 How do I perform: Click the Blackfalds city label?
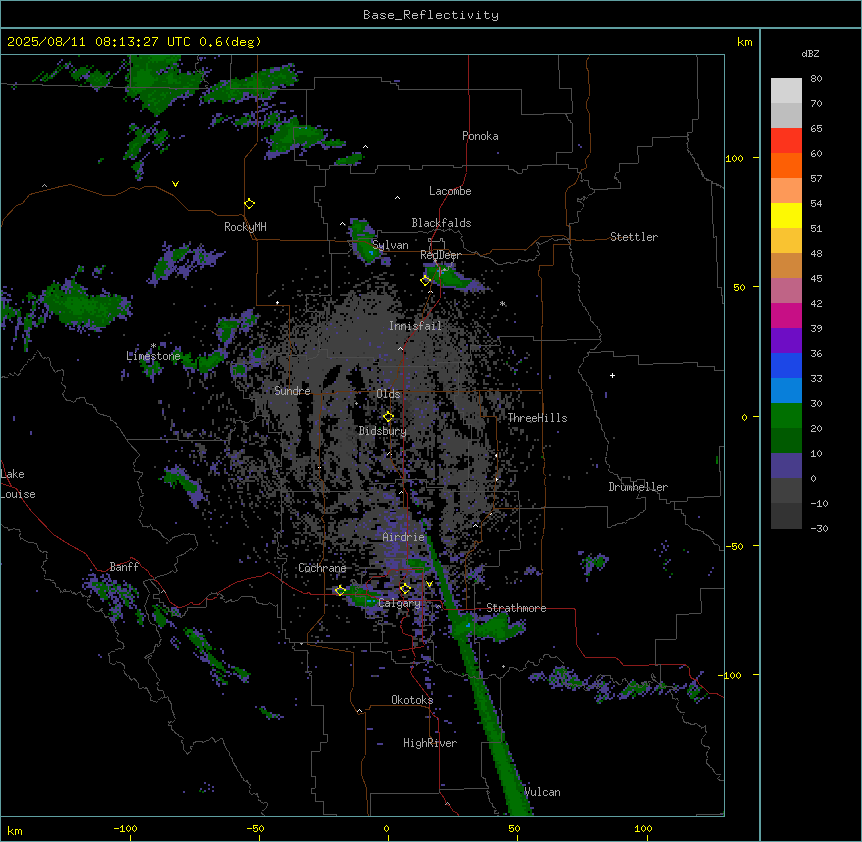[441, 223]
